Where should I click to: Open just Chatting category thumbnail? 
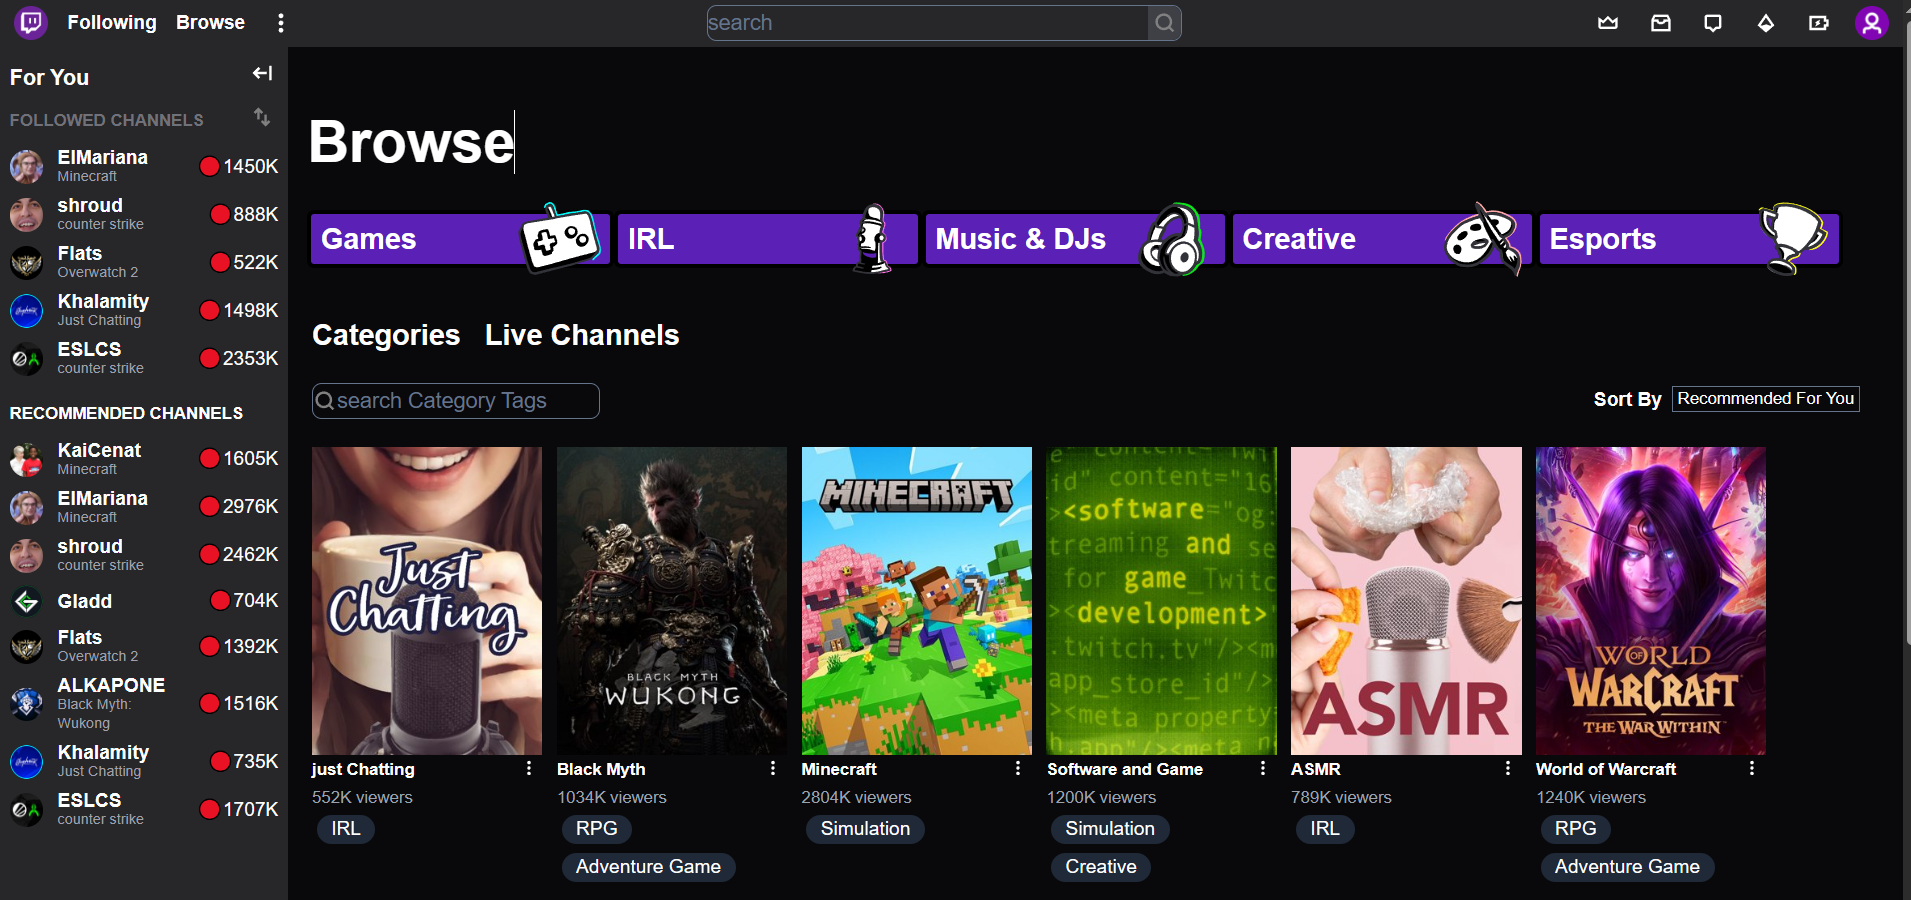coord(427,601)
